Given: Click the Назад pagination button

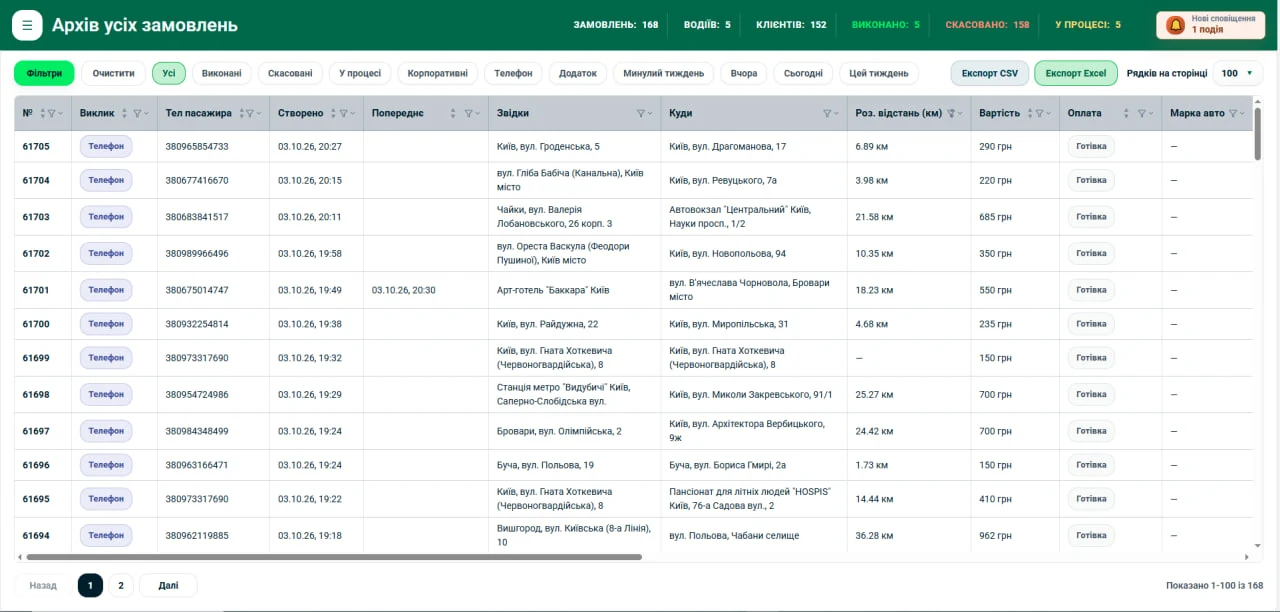Looking at the screenshot, I should tap(43, 585).
